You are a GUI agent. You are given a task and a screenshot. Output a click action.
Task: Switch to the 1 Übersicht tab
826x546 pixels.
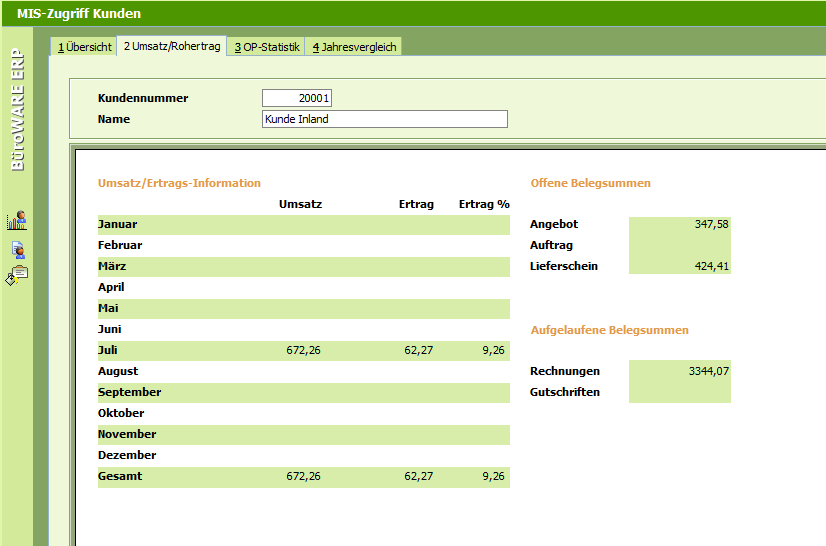point(84,47)
